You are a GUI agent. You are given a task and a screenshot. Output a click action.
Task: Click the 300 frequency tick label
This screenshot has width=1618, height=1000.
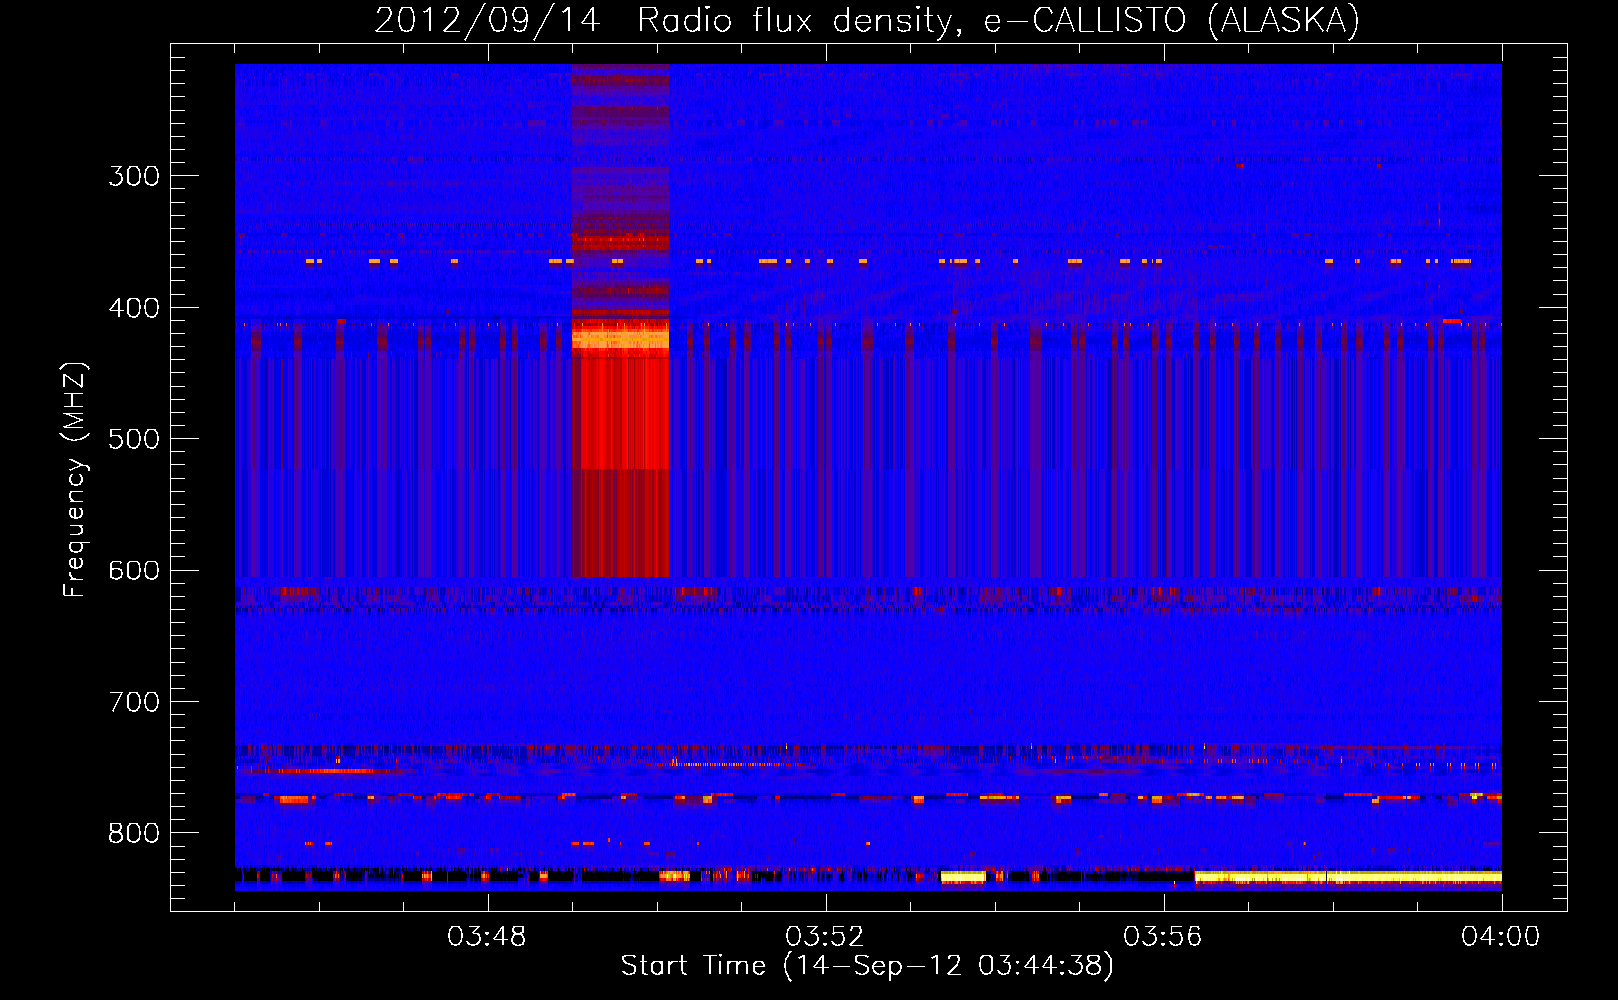coord(134,176)
